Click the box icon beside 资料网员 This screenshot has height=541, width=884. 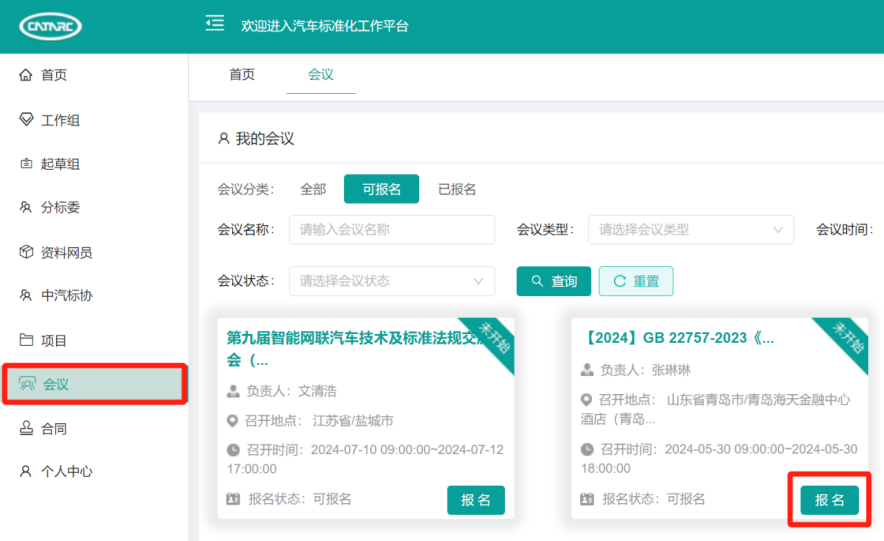pyautogui.click(x=26, y=251)
